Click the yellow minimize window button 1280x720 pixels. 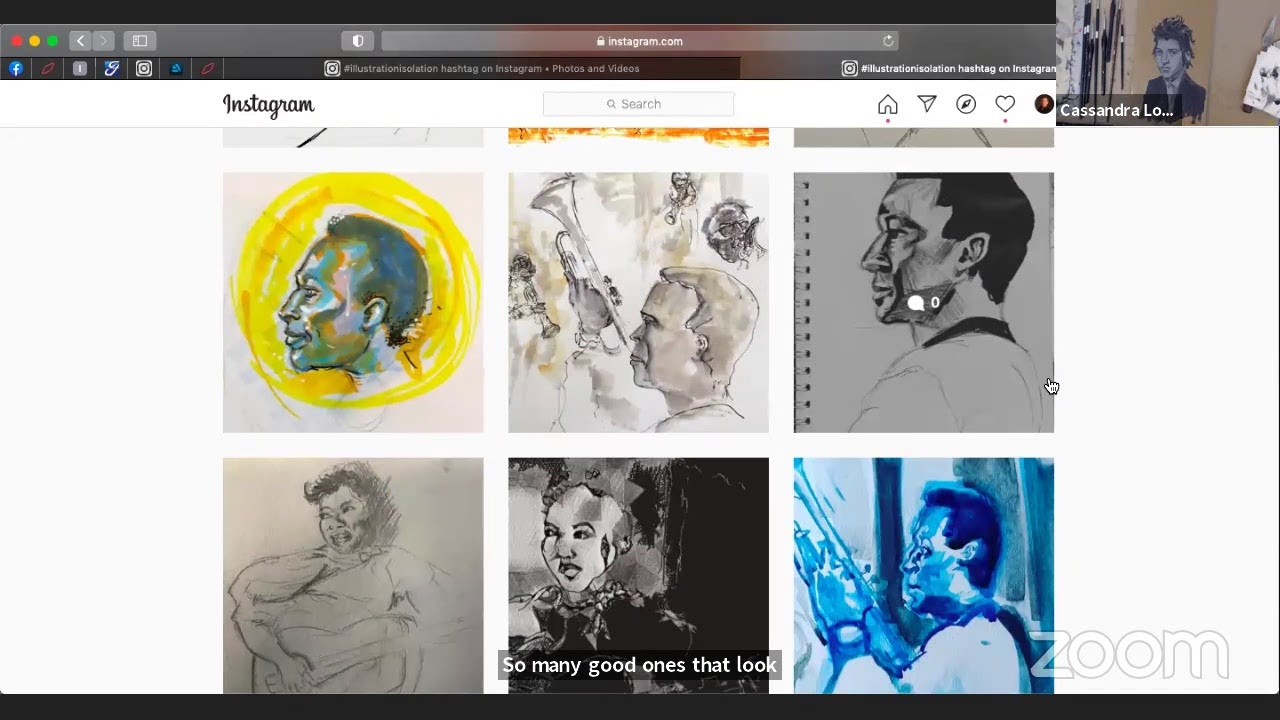(34, 41)
